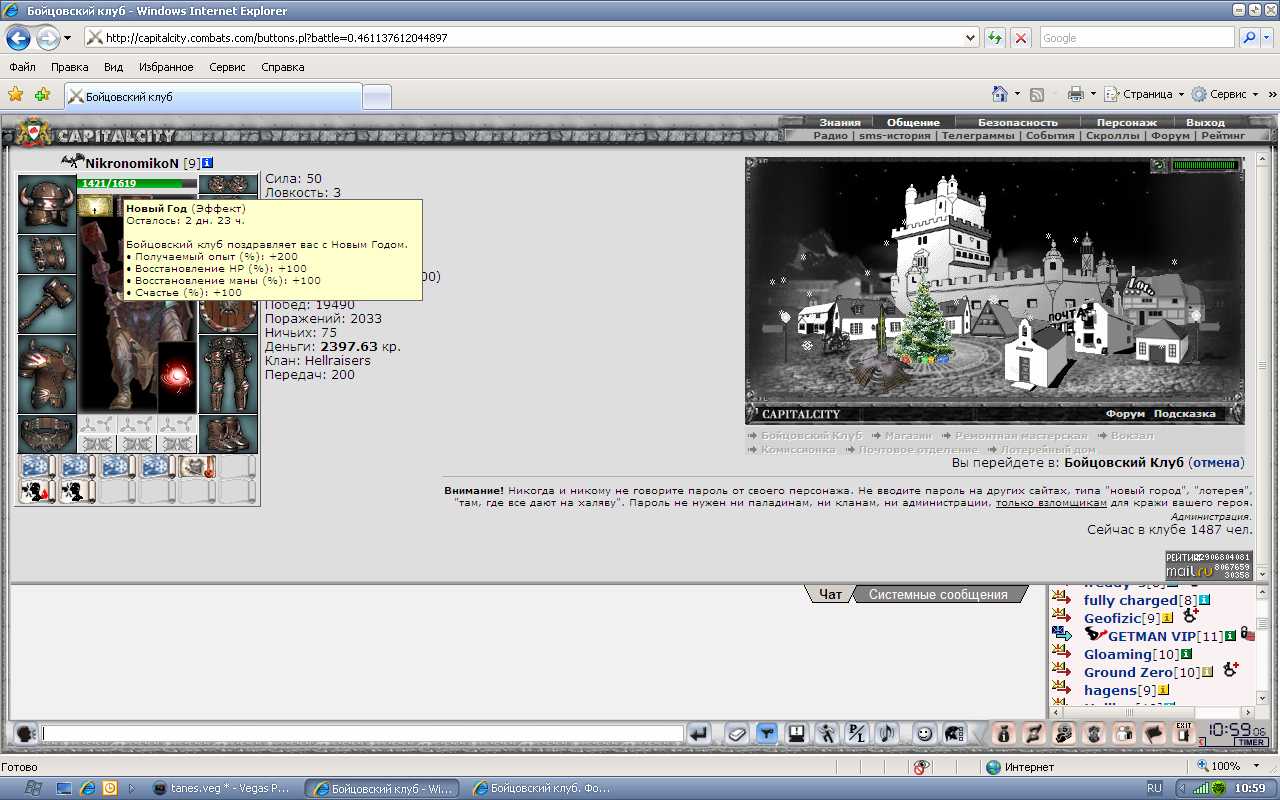Click the только взломщикам warning link

pyautogui.click(x=1052, y=503)
